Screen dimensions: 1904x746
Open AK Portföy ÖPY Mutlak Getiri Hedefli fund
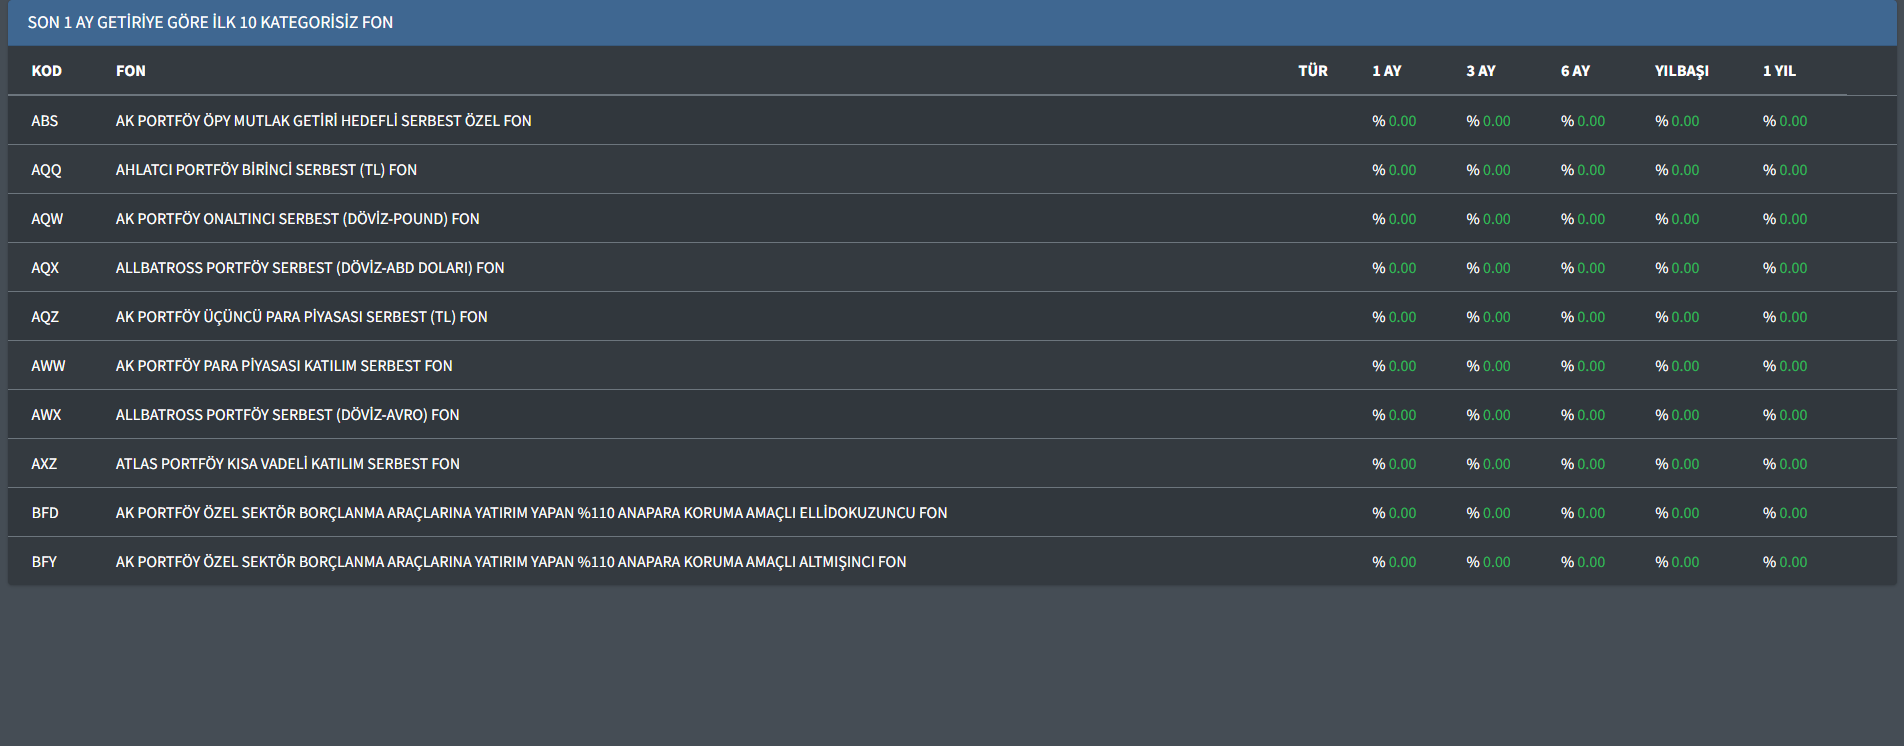point(323,121)
